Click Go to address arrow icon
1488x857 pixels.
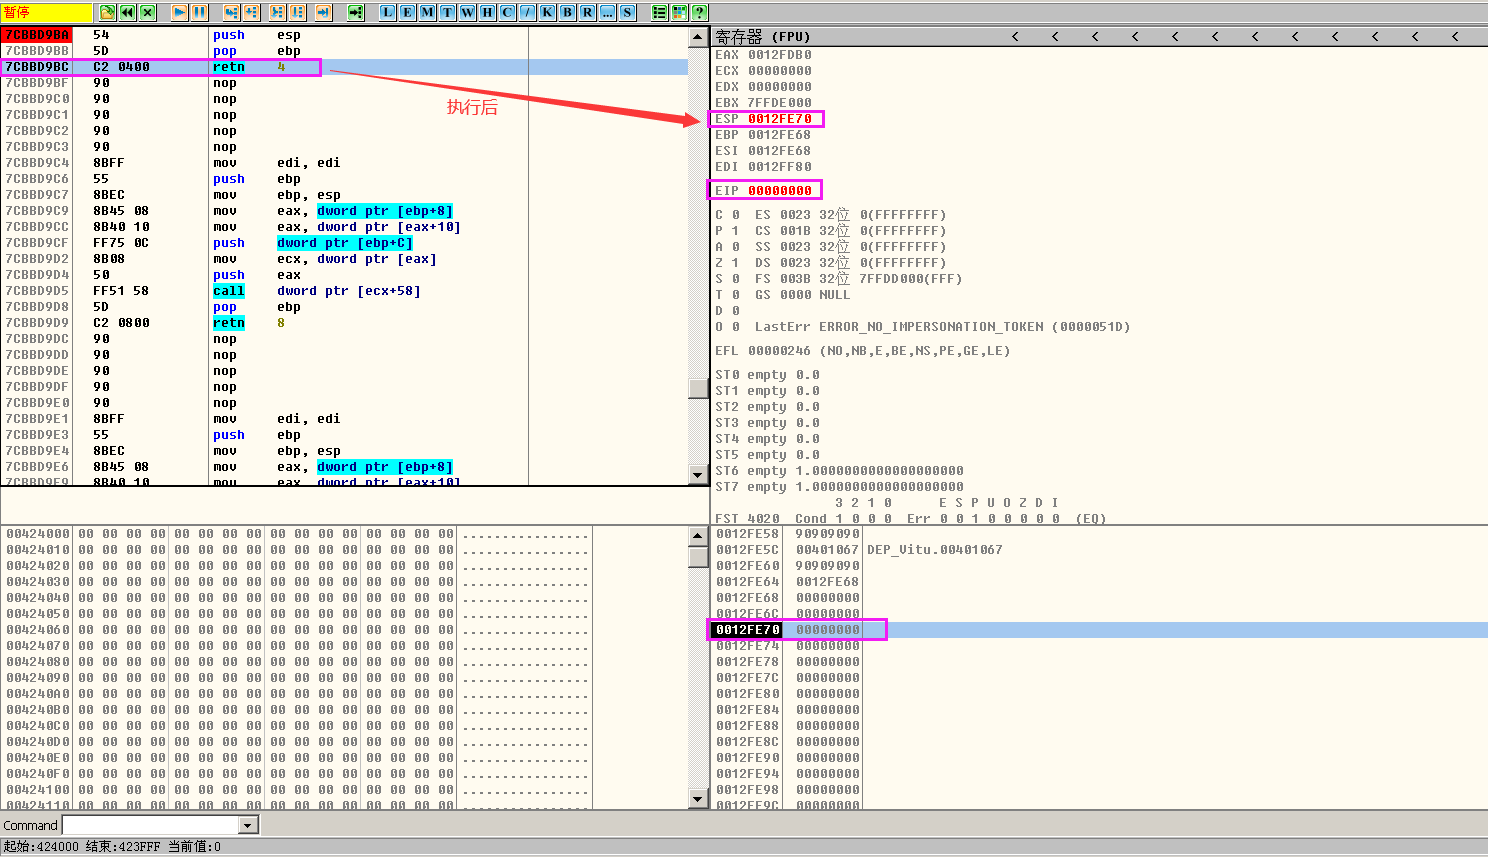(355, 12)
